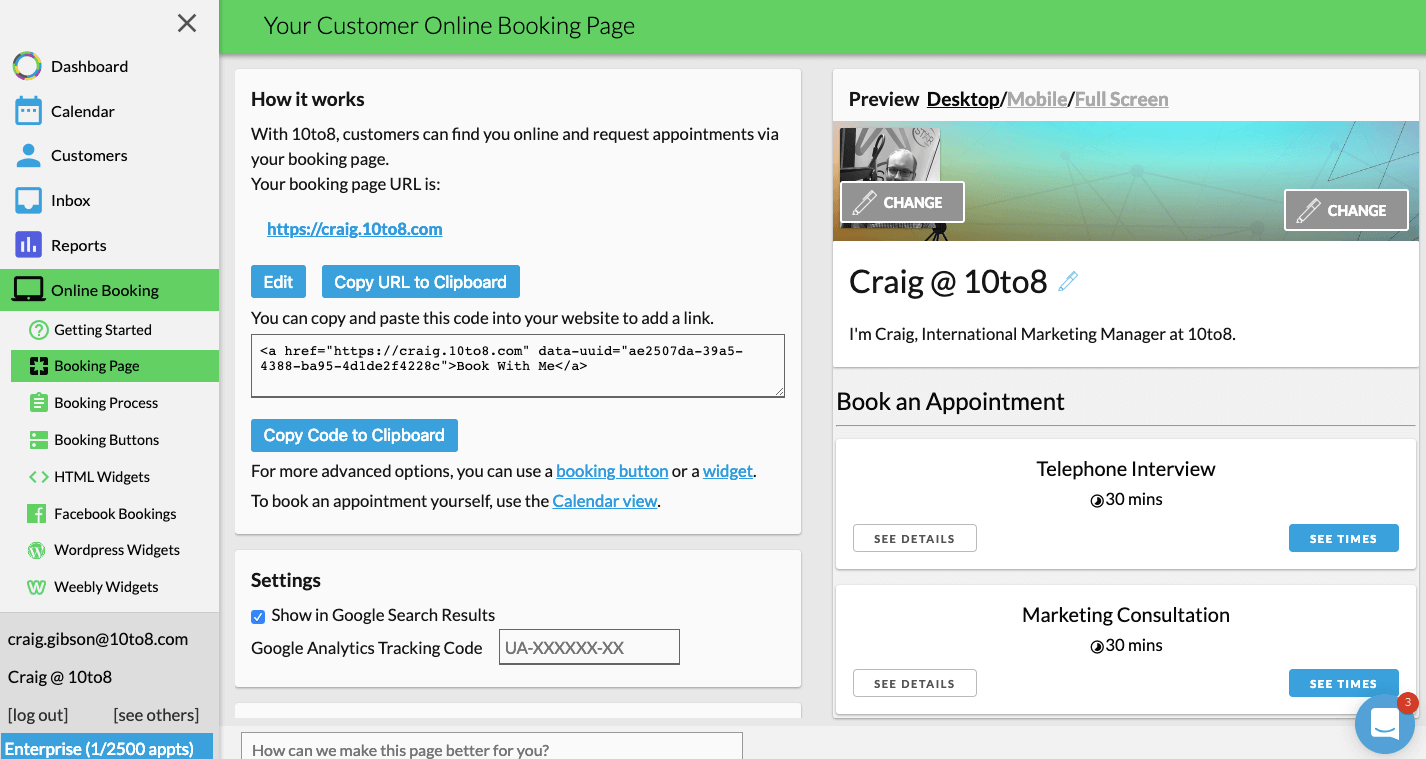Select HTML Widgets in the sidebar
Viewport: 1426px width, 759px height.
(102, 477)
